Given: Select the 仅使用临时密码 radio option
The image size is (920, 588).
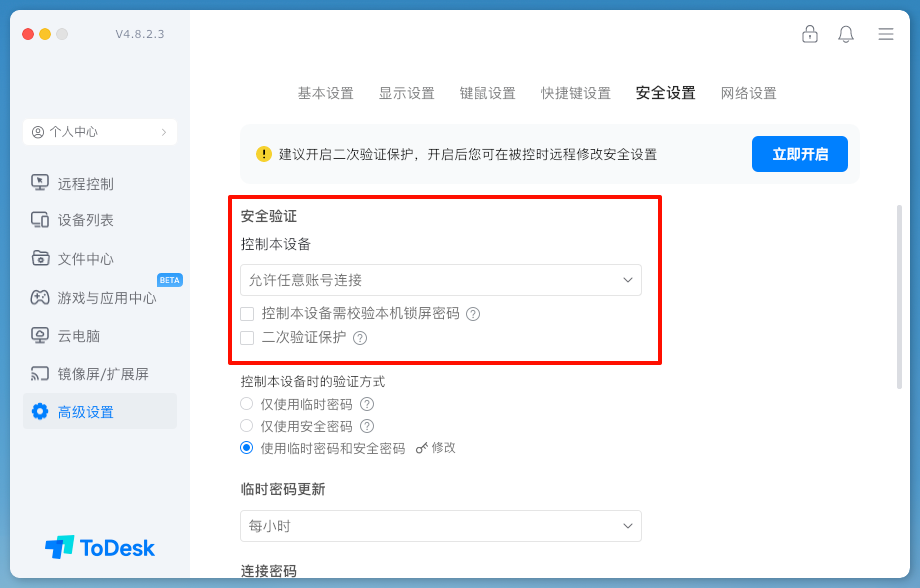Looking at the screenshot, I should (247, 404).
